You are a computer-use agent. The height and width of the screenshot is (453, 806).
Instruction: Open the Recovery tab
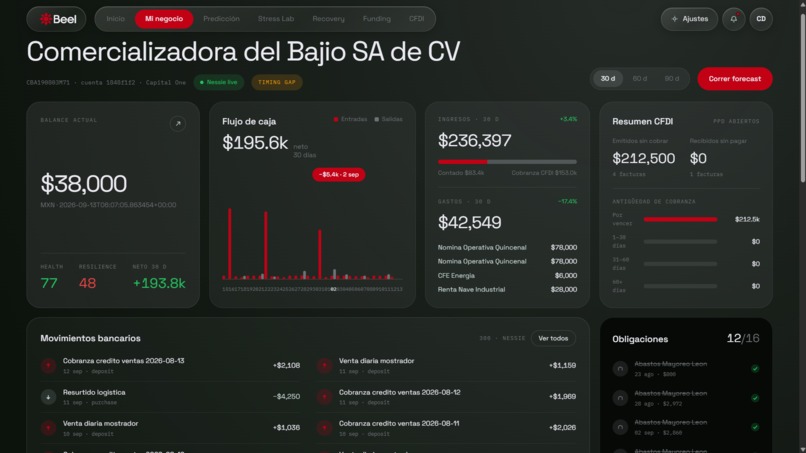click(x=328, y=19)
